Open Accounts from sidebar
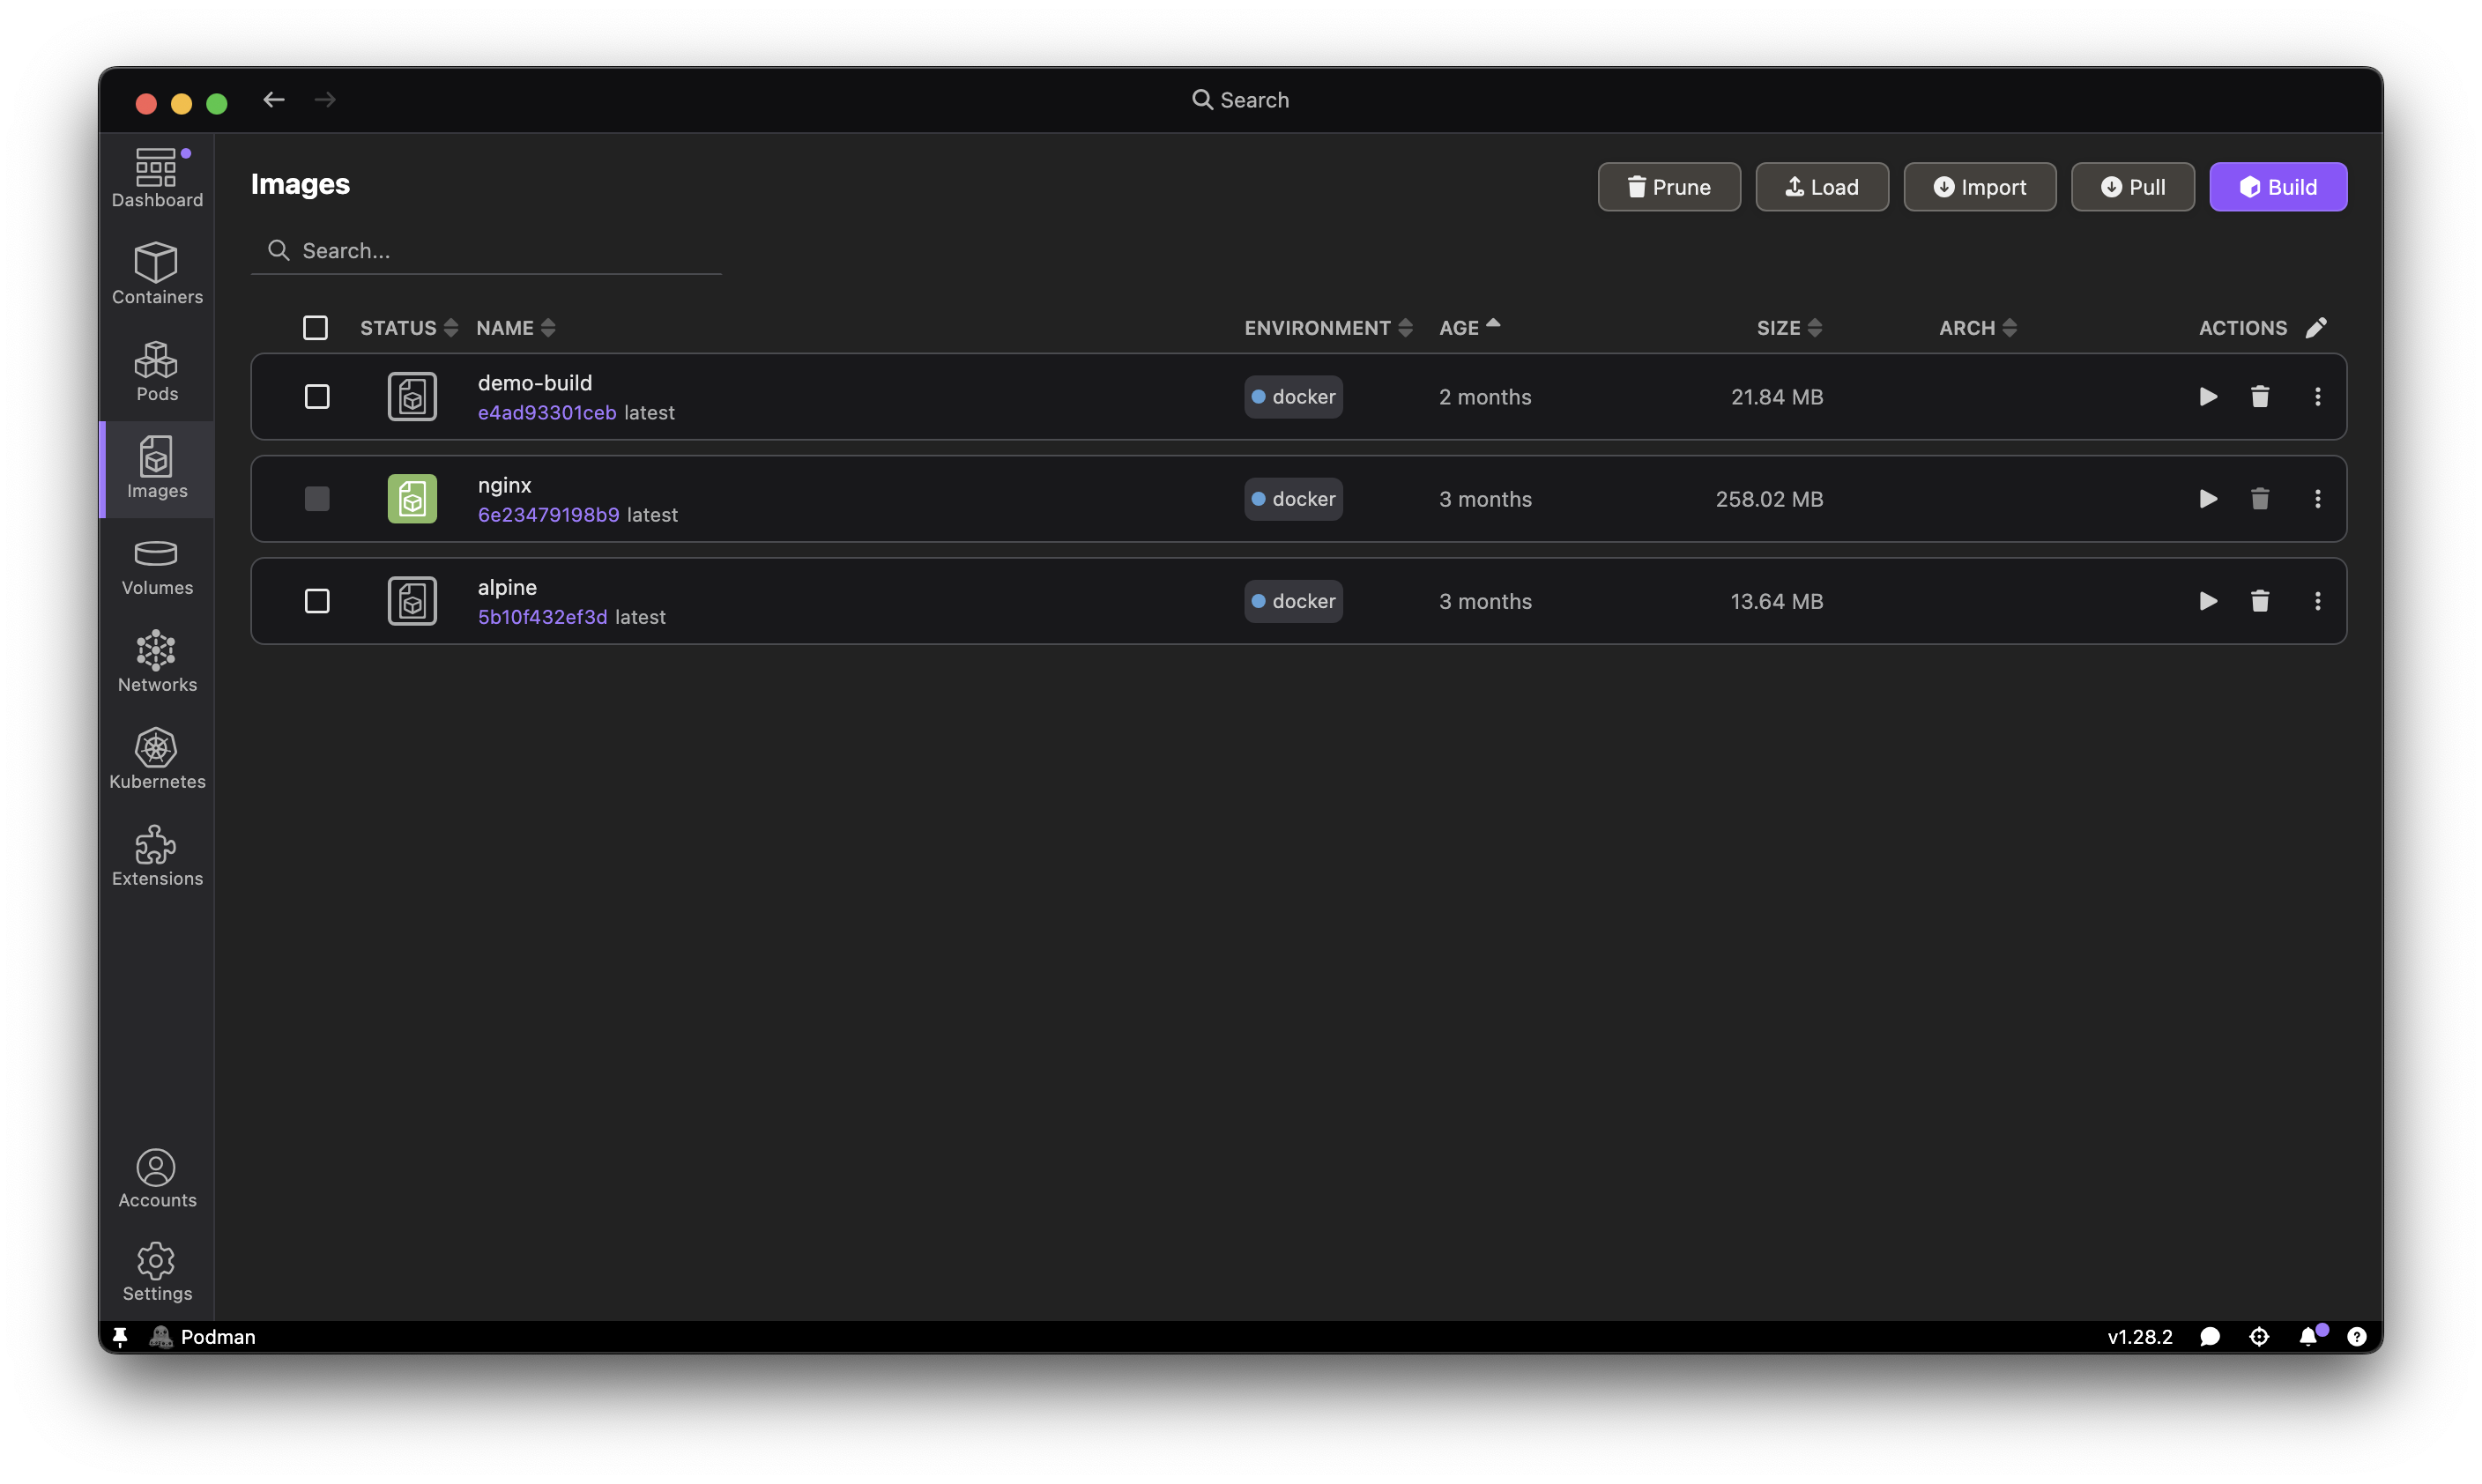Viewport: 2482px width, 1484px height. point(157,1178)
